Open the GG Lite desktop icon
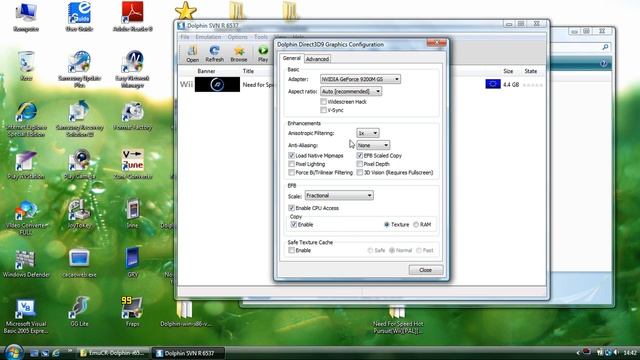Image resolution: width=640 pixels, height=360 pixels. 80,312
